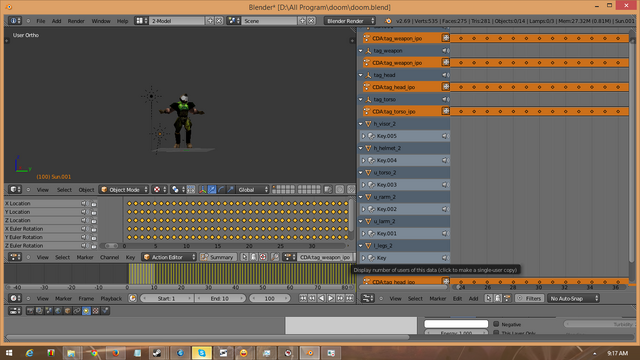Viewport: 640px width, 360px height.
Task: Delete the 2-Model screen layout
Action: 219,20
